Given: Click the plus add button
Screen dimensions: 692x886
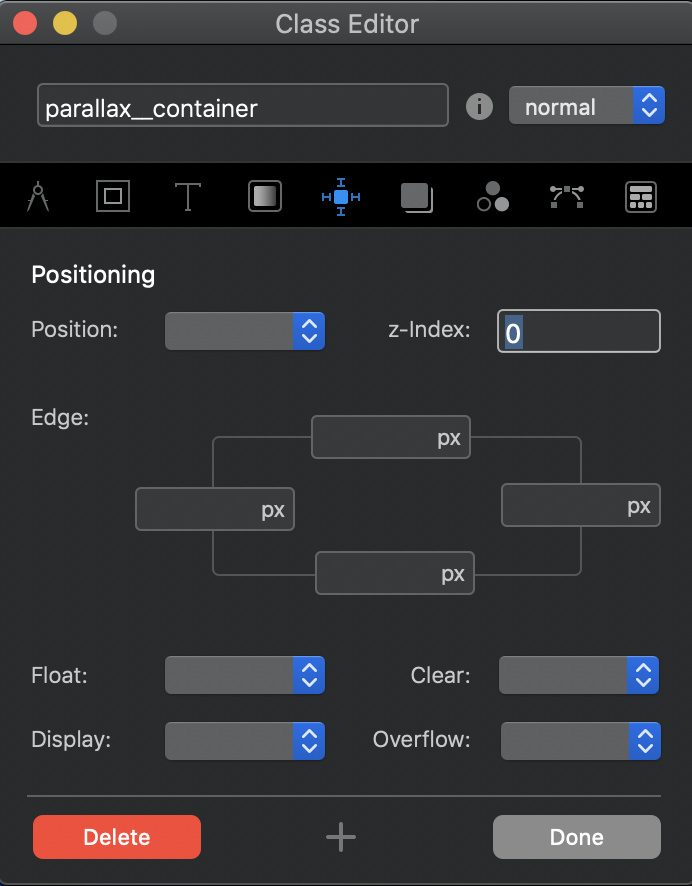Looking at the screenshot, I should coord(341,837).
